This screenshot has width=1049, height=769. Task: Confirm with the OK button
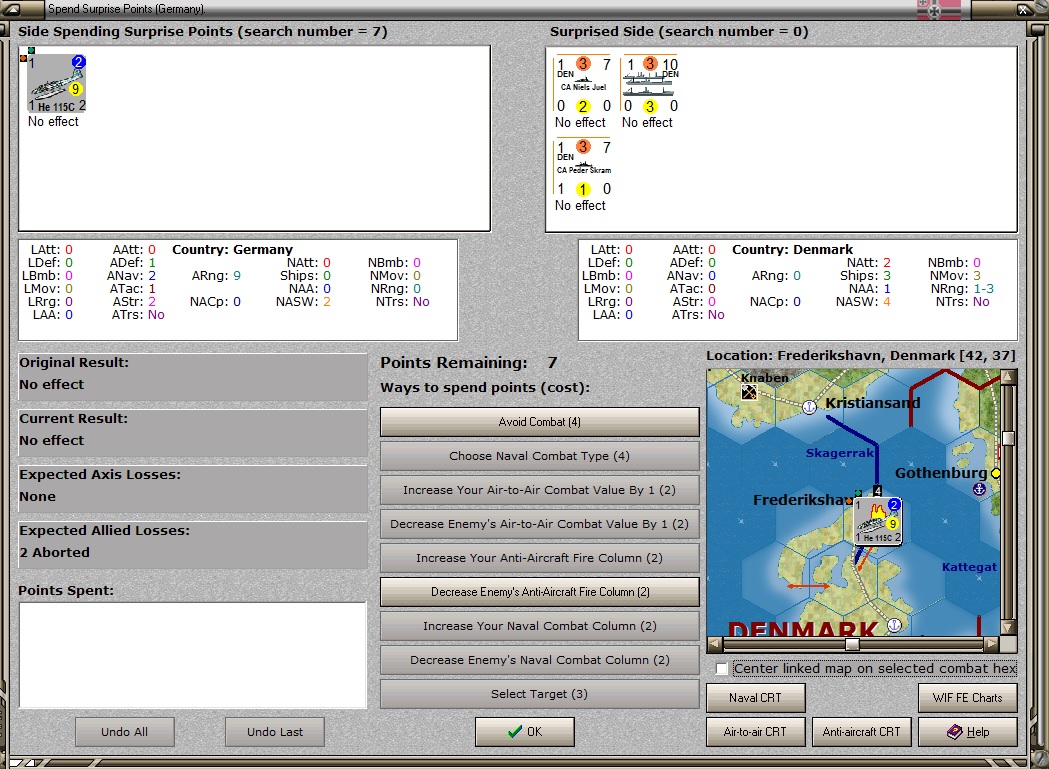coord(524,732)
